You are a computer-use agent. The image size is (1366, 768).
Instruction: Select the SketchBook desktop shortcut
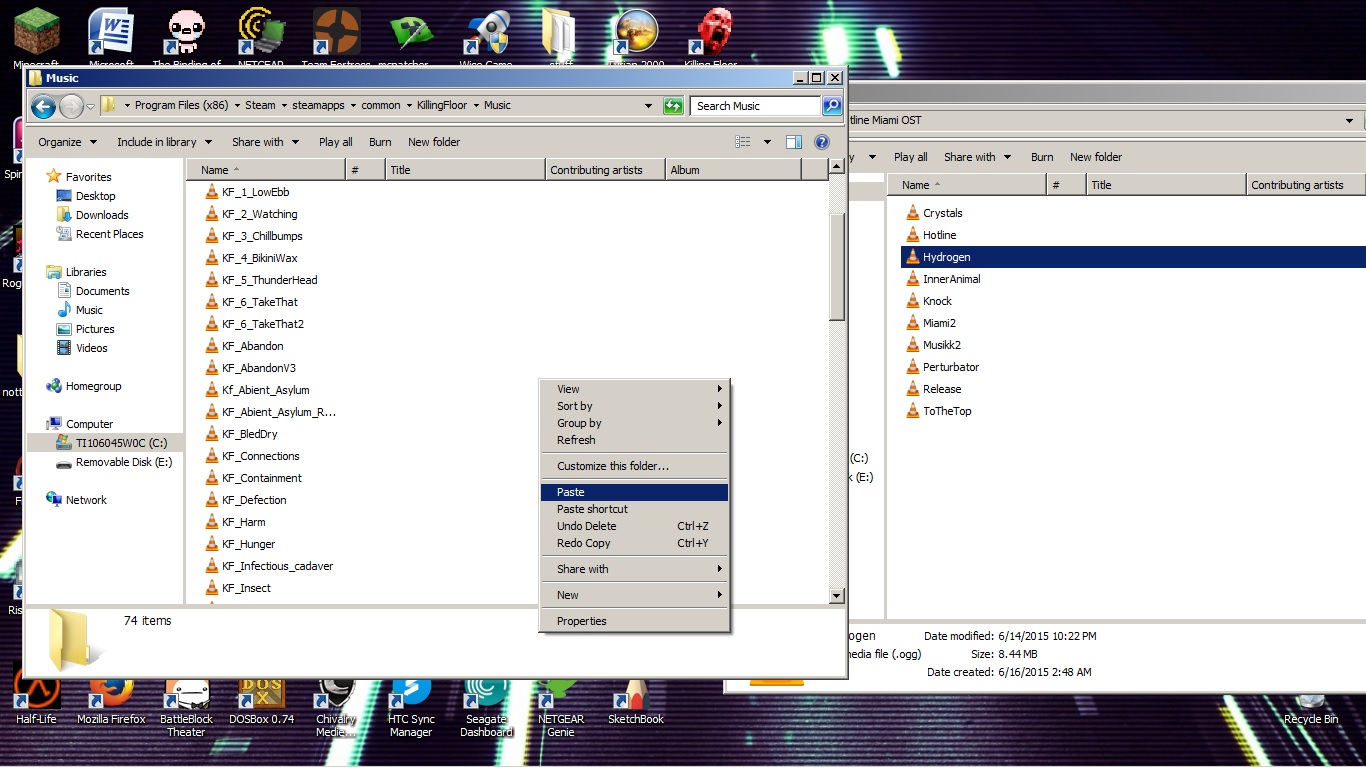click(x=636, y=697)
